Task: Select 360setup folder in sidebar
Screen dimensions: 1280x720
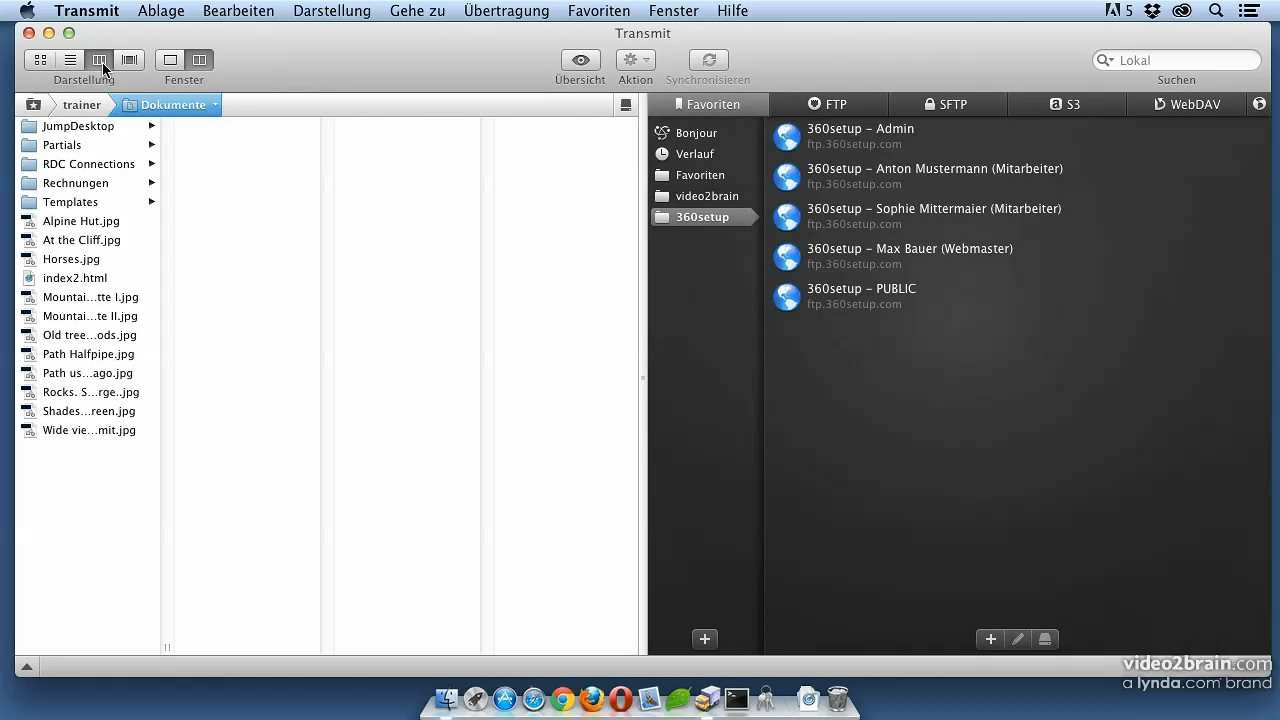Action: (704, 217)
